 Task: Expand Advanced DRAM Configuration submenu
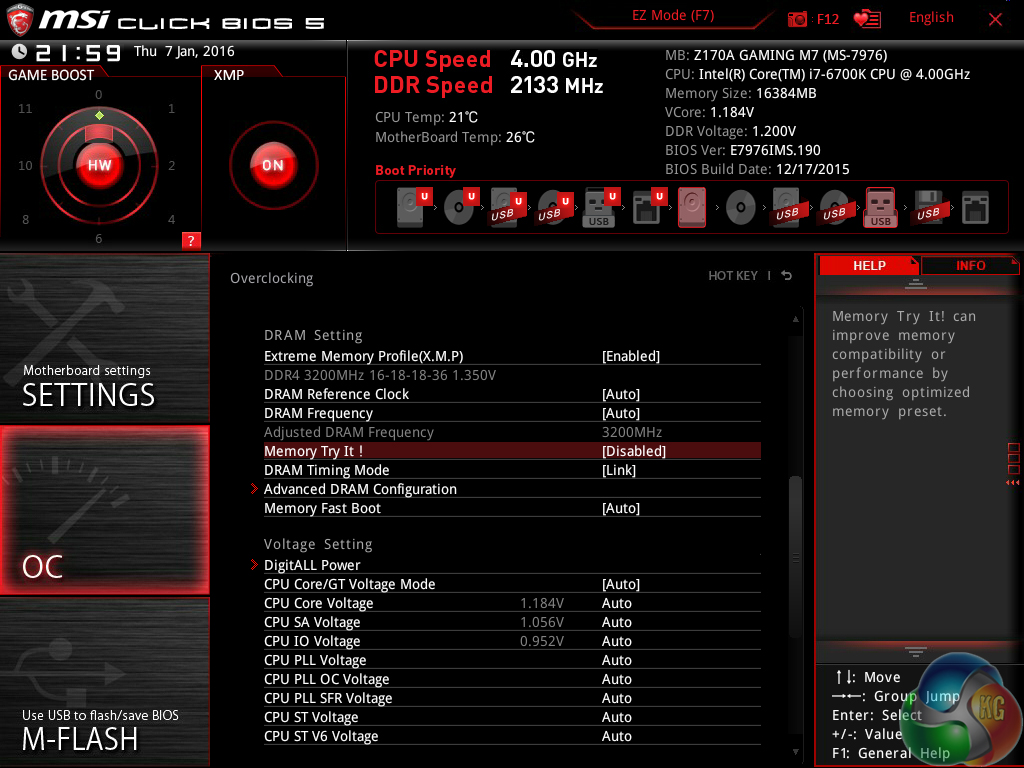pyautogui.click(x=360, y=489)
